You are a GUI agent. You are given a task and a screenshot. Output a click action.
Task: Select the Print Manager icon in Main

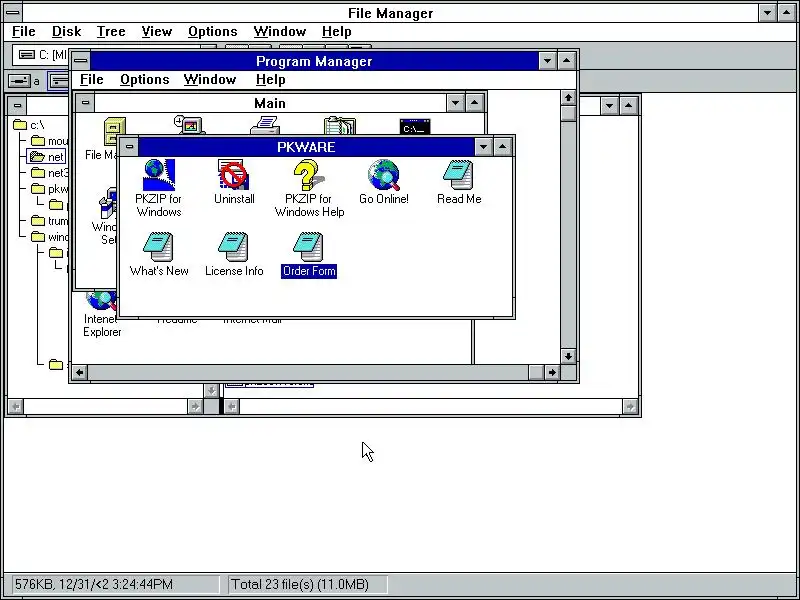point(265,125)
